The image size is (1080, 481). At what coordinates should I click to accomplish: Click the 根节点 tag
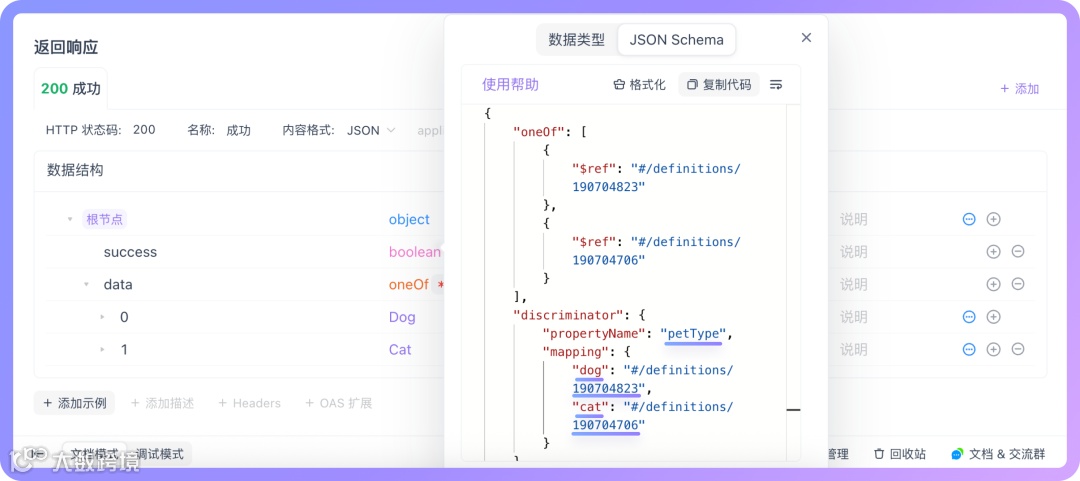(105, 220)
